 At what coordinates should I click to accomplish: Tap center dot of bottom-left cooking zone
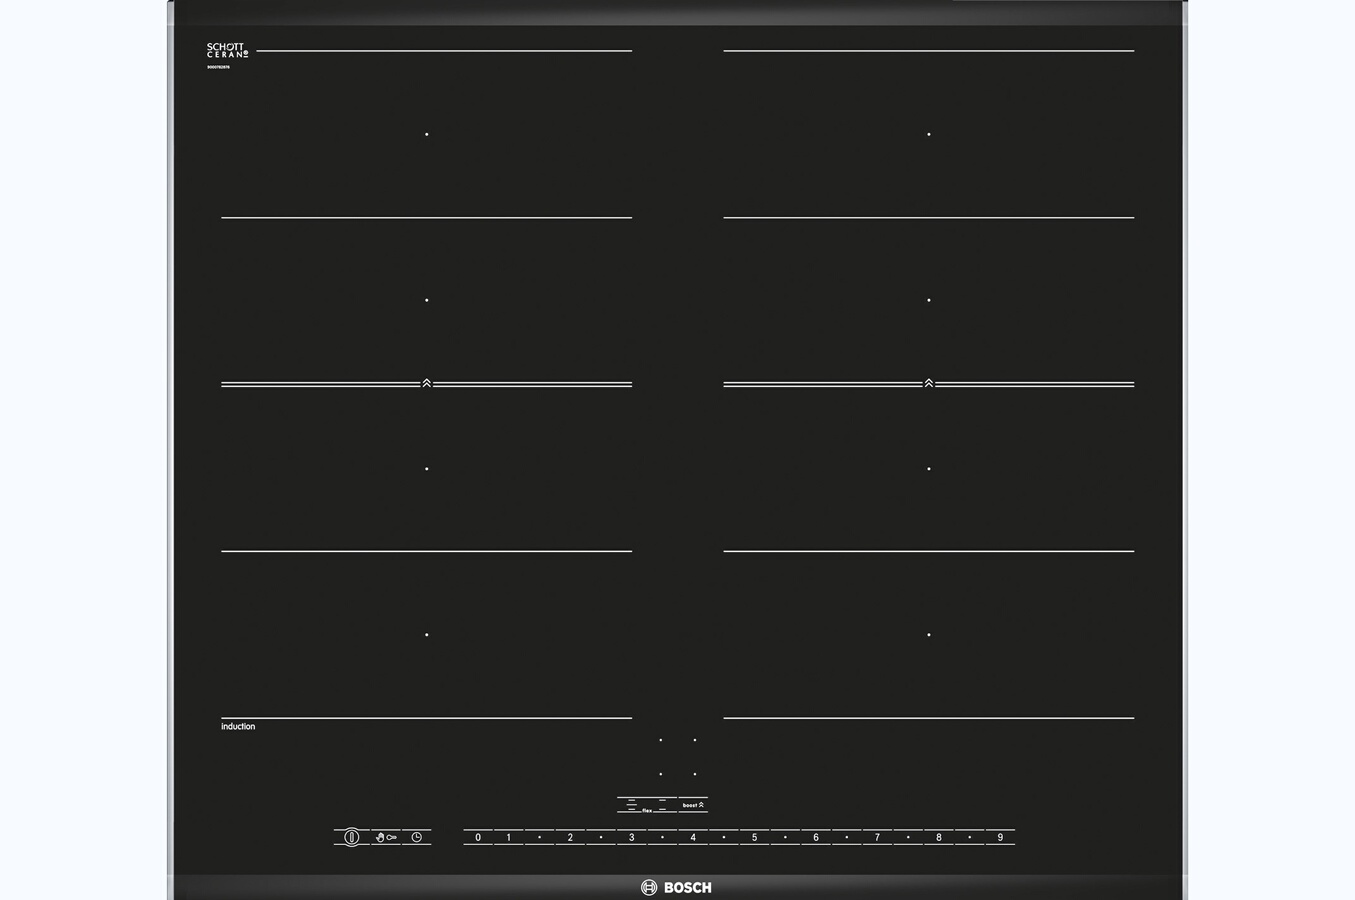coord(427,635)
